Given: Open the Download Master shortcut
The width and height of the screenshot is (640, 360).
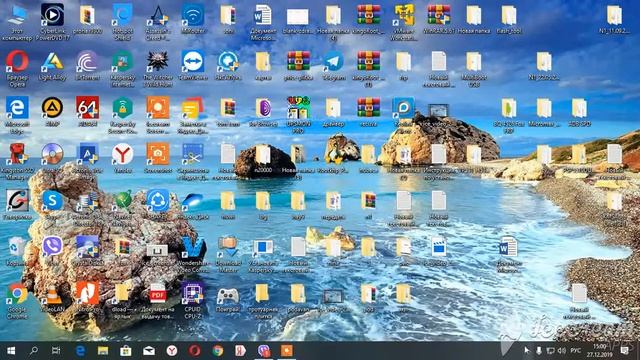Looking at the screenshot, I should point(228,254).
